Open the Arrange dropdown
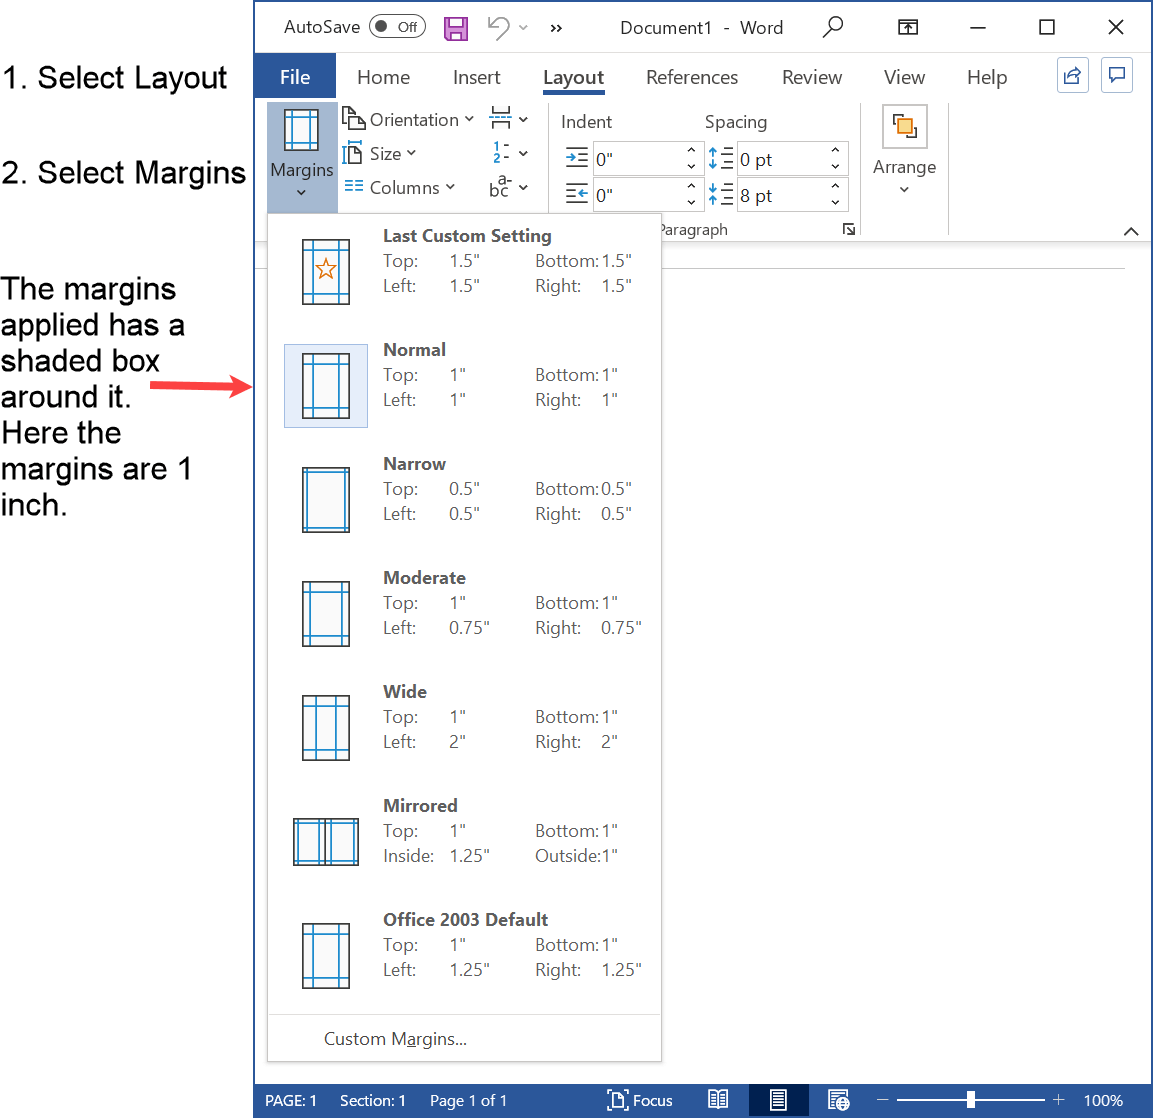1153x1118 pixels. (x=904, y=152)
